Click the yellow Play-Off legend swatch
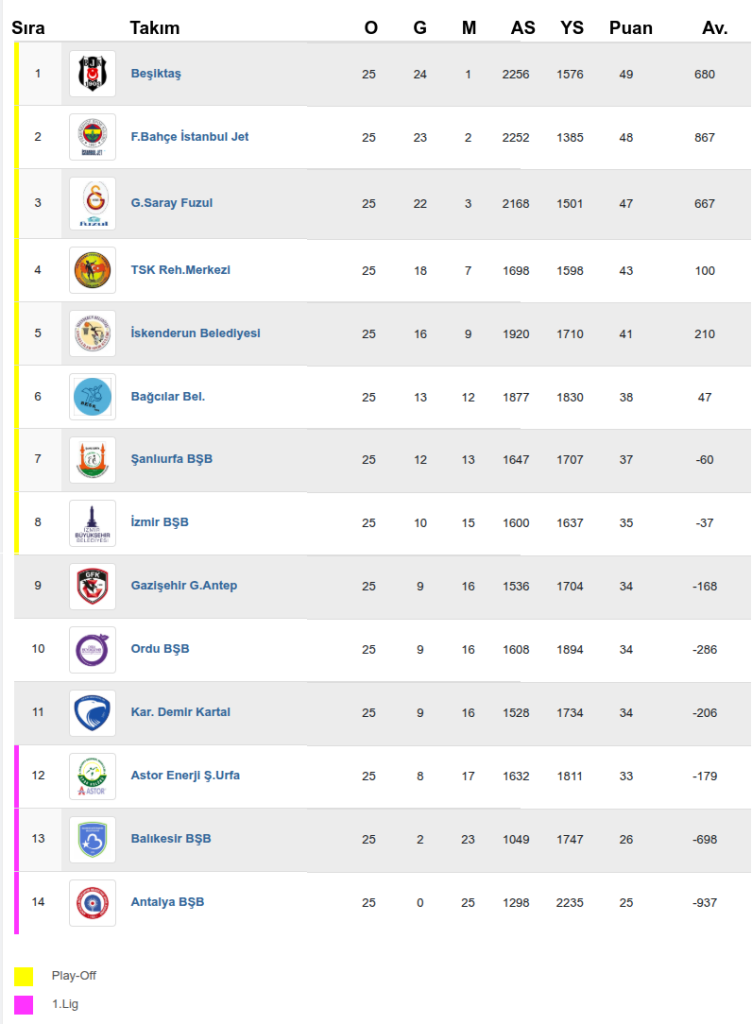This screenshot has height=1024, width=752. point(24,976)
